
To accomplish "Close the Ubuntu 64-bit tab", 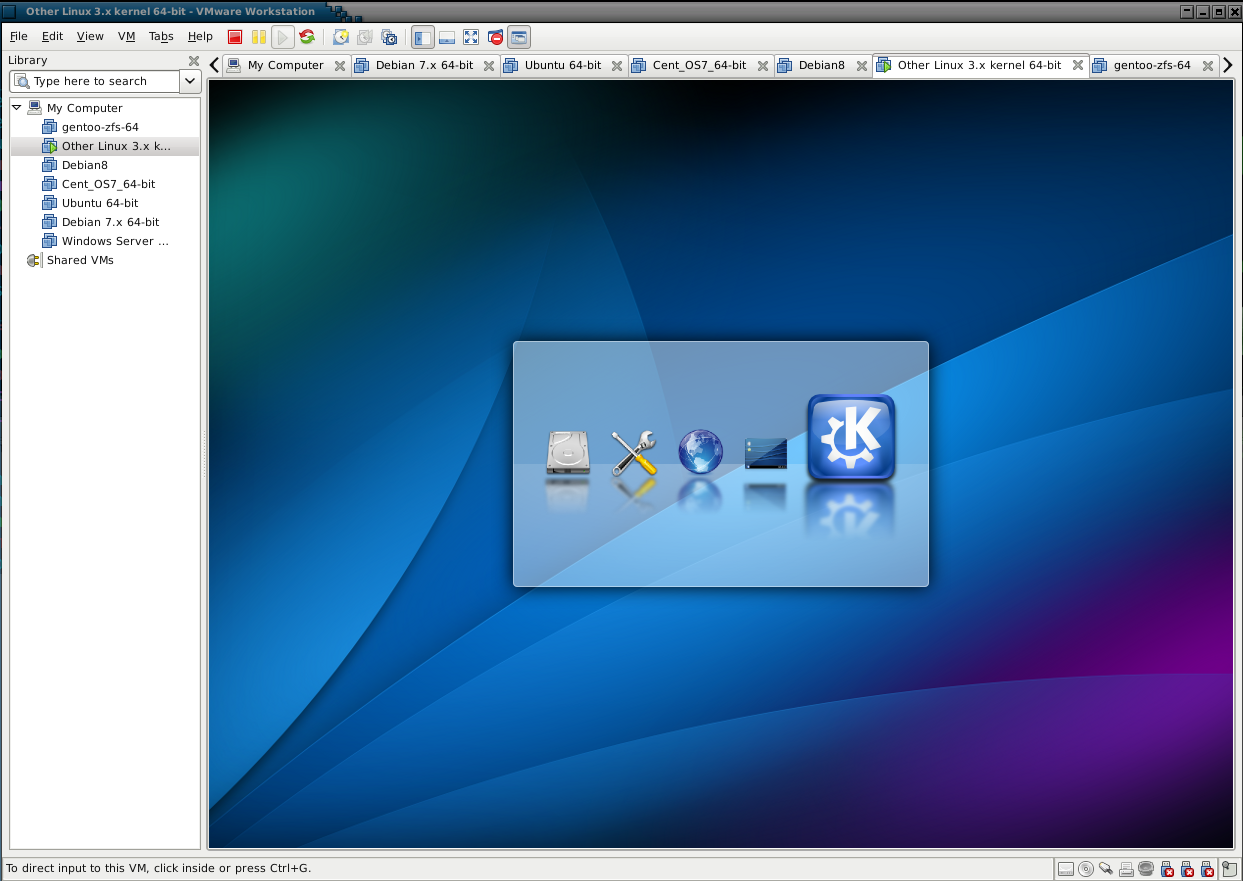I will 617,66.
